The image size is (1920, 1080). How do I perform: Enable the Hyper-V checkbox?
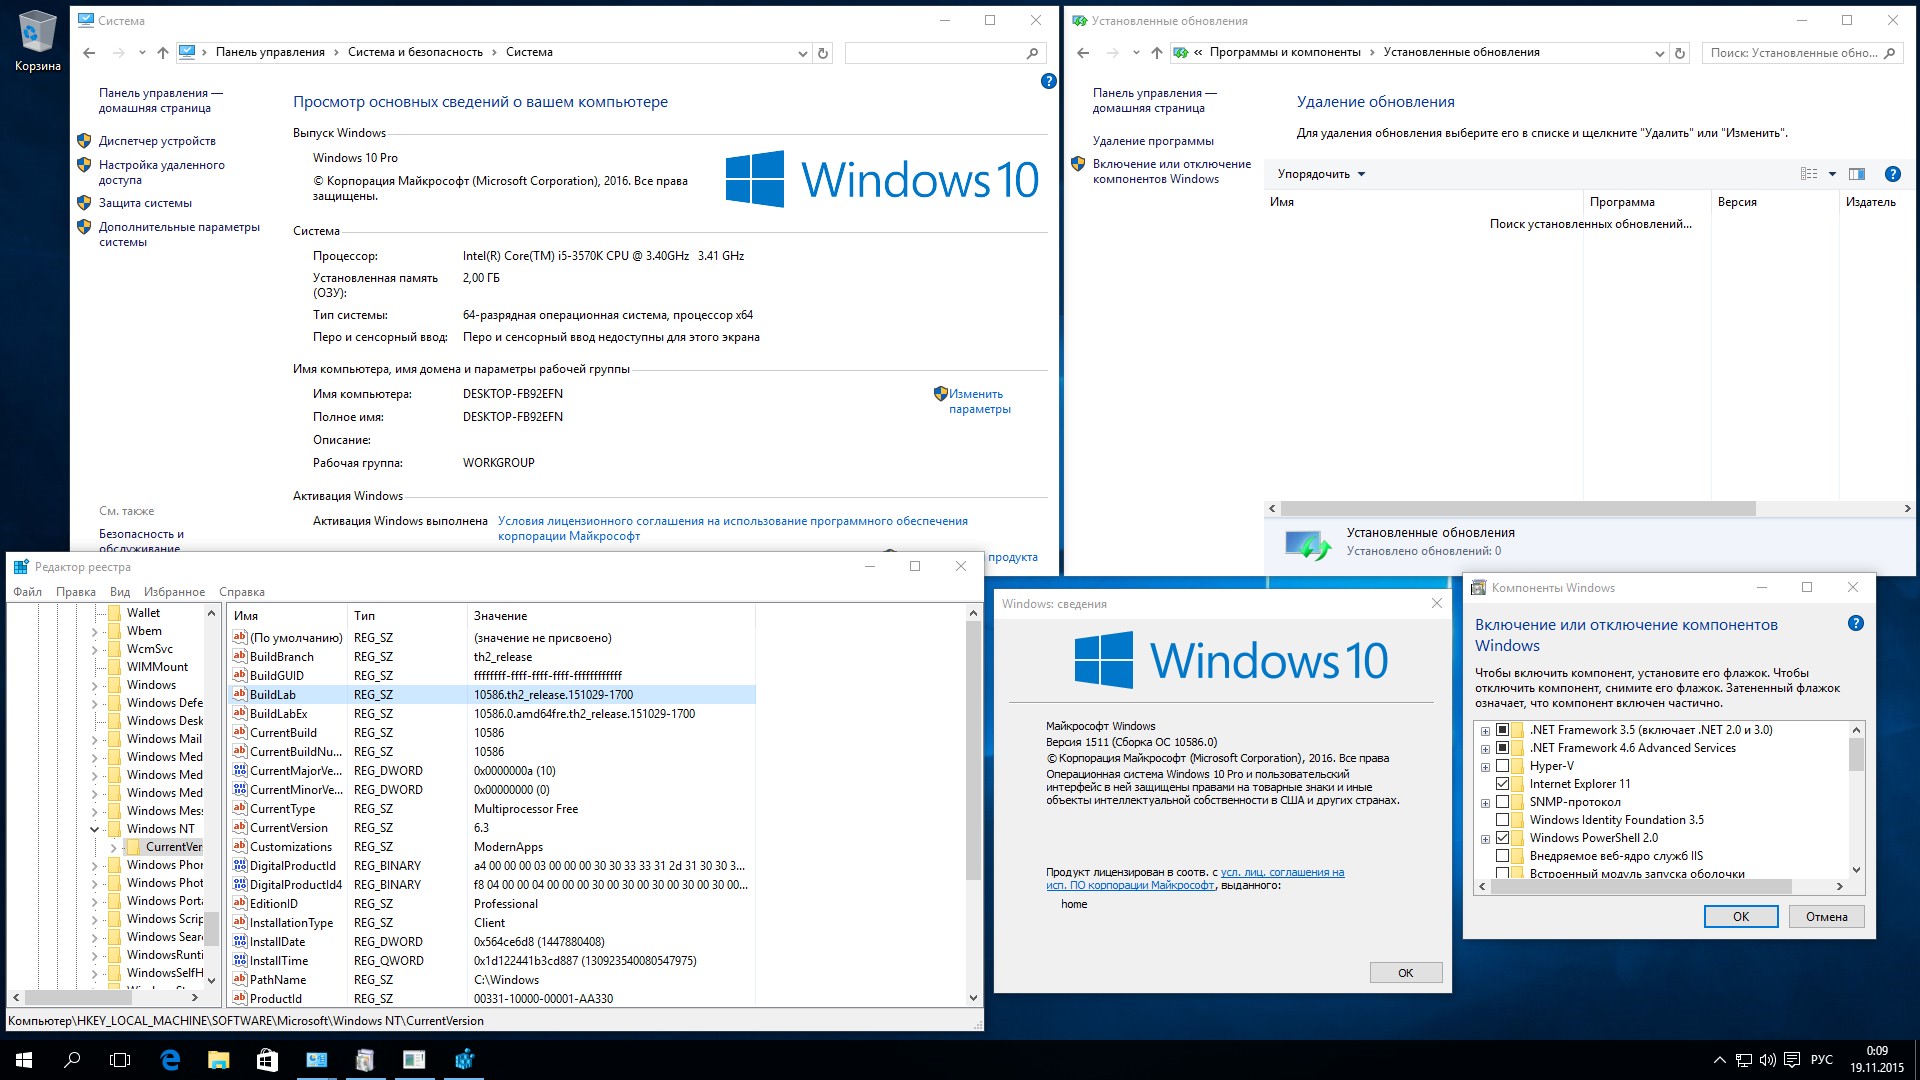point(1502,766)
